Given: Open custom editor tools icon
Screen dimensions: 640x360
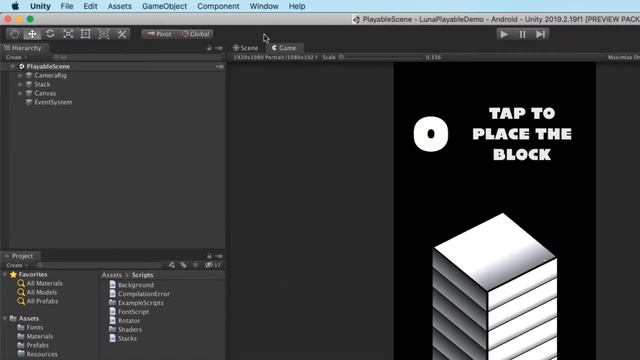Looking at the screenshot, I should click(122, 34).
